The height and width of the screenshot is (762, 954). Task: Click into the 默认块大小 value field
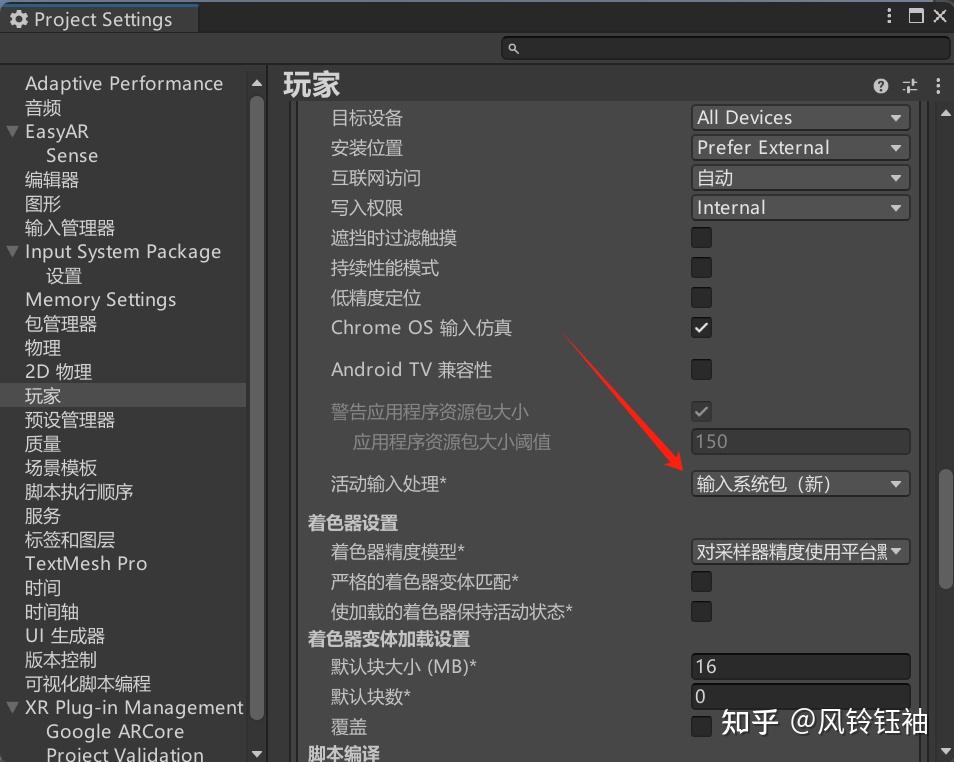[x=799, y=666]
